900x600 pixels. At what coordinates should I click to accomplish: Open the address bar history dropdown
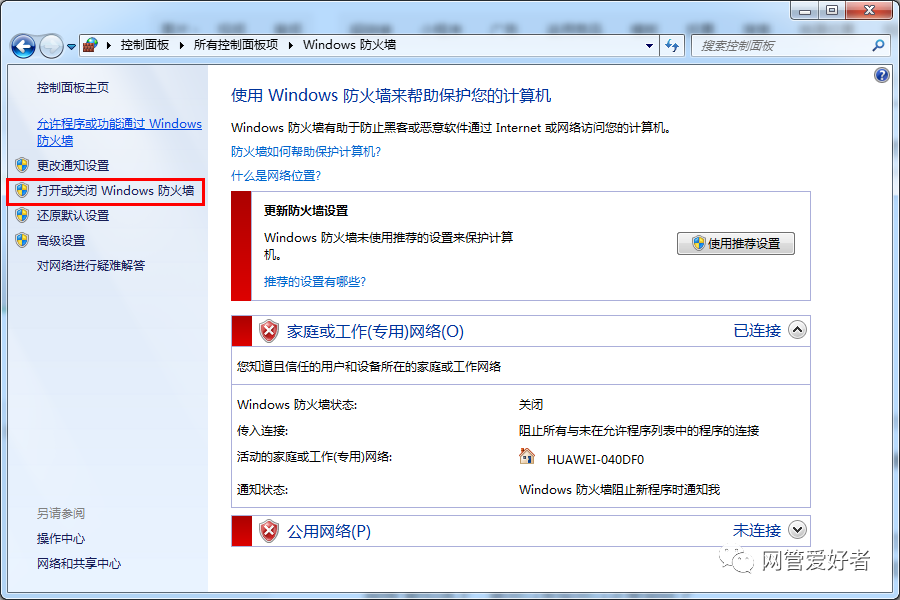[649, 45]
